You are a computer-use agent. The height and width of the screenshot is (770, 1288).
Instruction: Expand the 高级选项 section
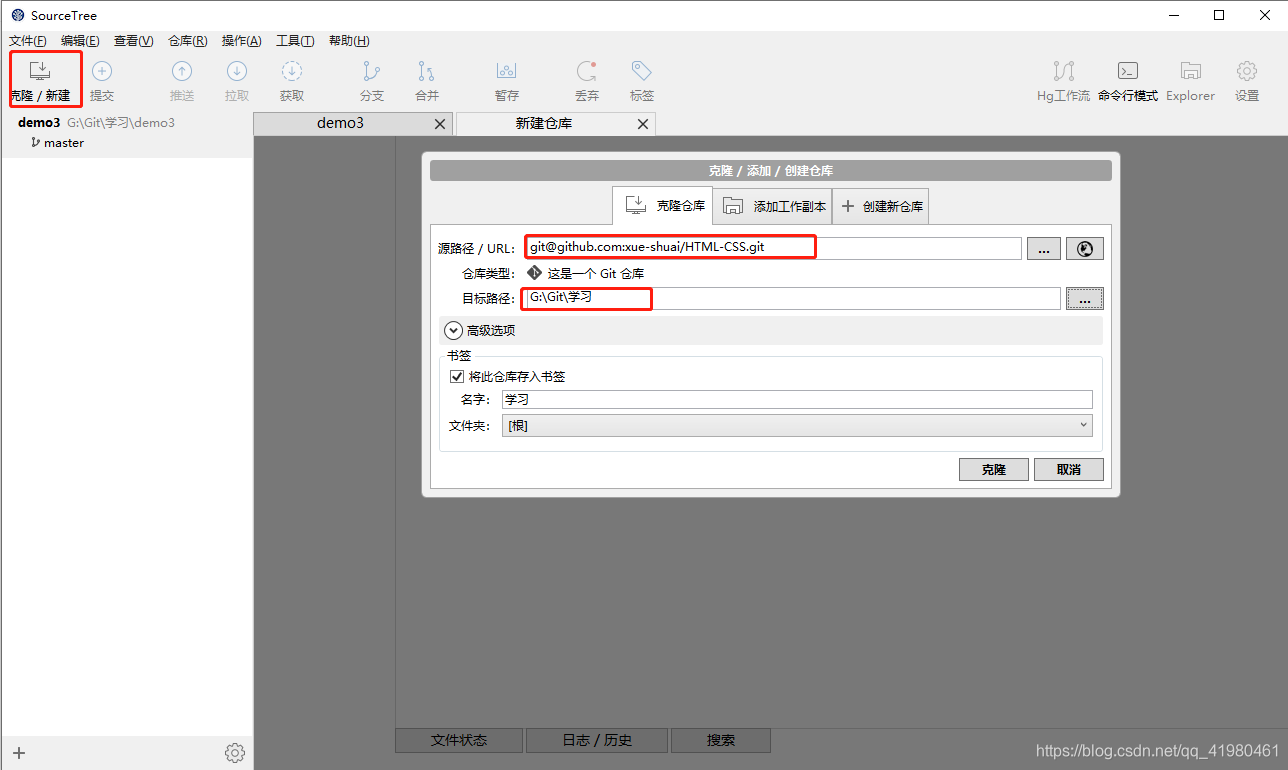tap(453, 330)
